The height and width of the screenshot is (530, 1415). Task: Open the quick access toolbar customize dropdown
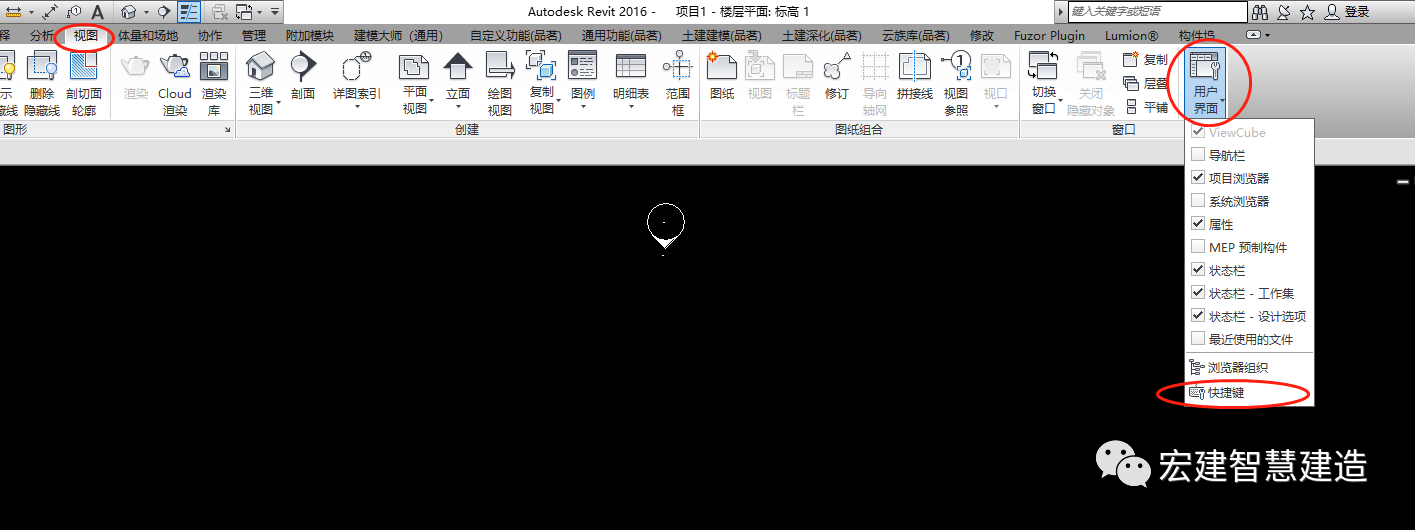click(275, 12)
